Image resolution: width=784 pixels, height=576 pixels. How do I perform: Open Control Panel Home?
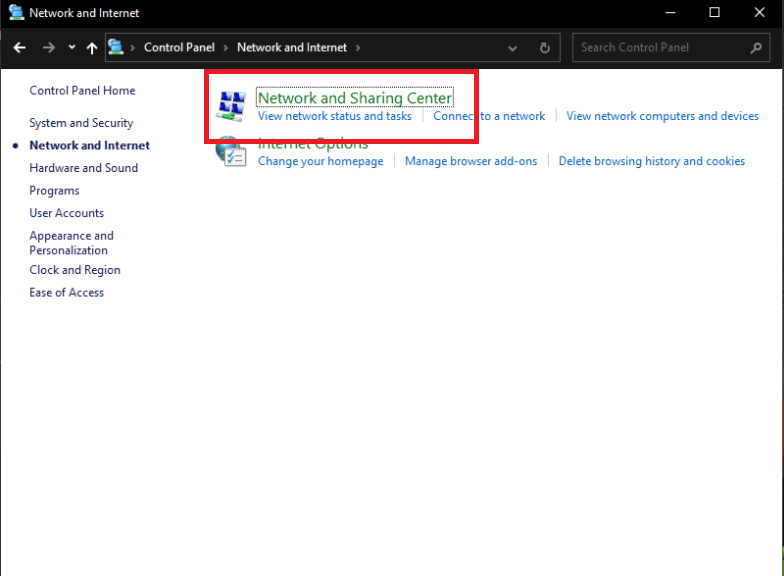coord(82,90)
